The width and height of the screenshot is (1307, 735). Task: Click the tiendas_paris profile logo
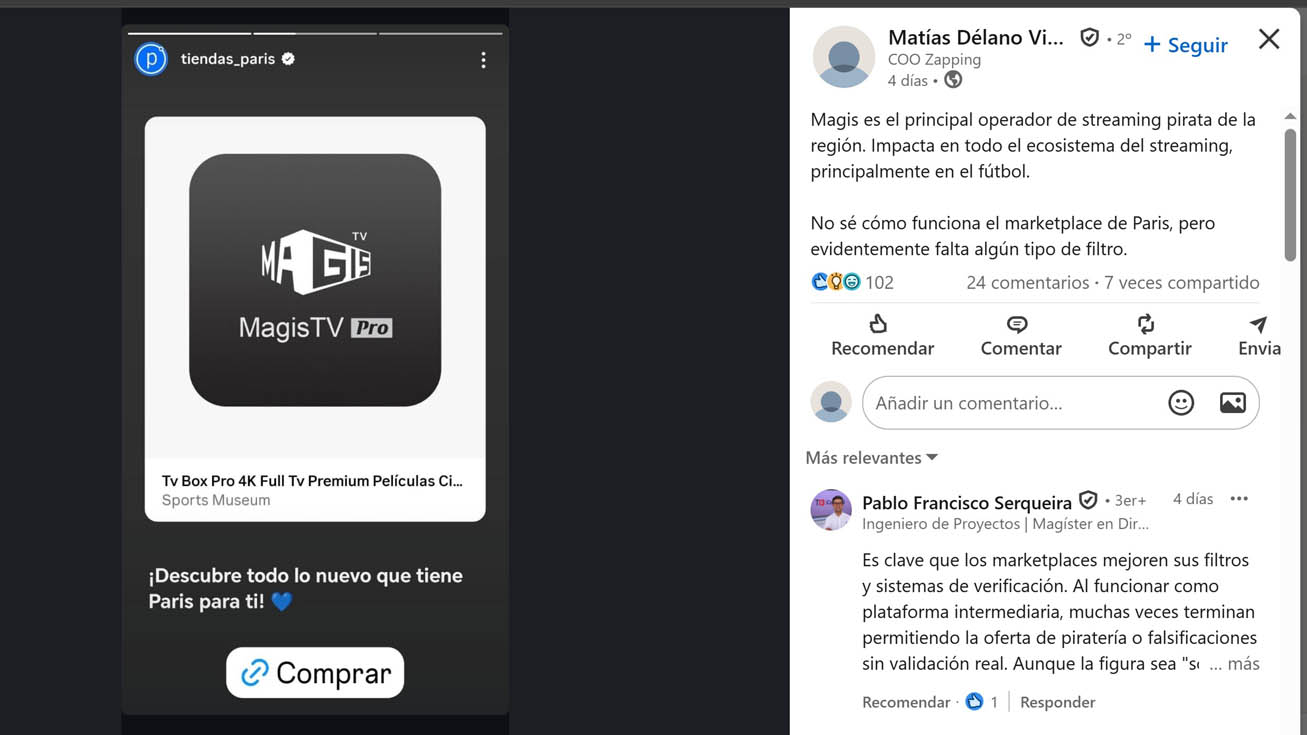151,59
